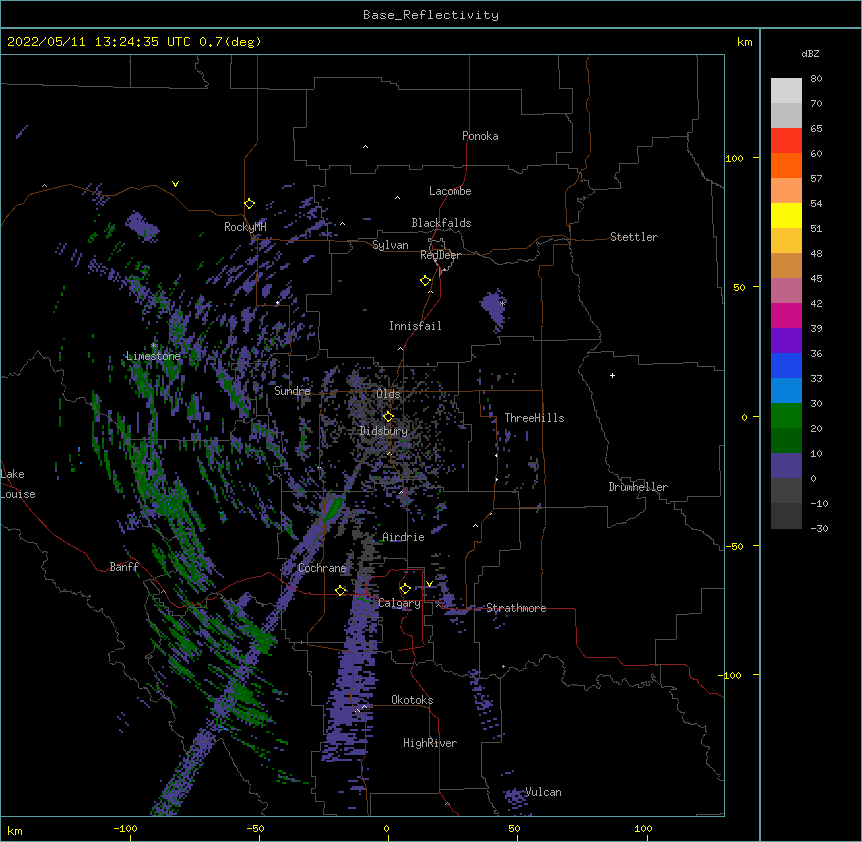
Task: Click the yellow diamond marker above Calgary label
Action: coord(405,589)
